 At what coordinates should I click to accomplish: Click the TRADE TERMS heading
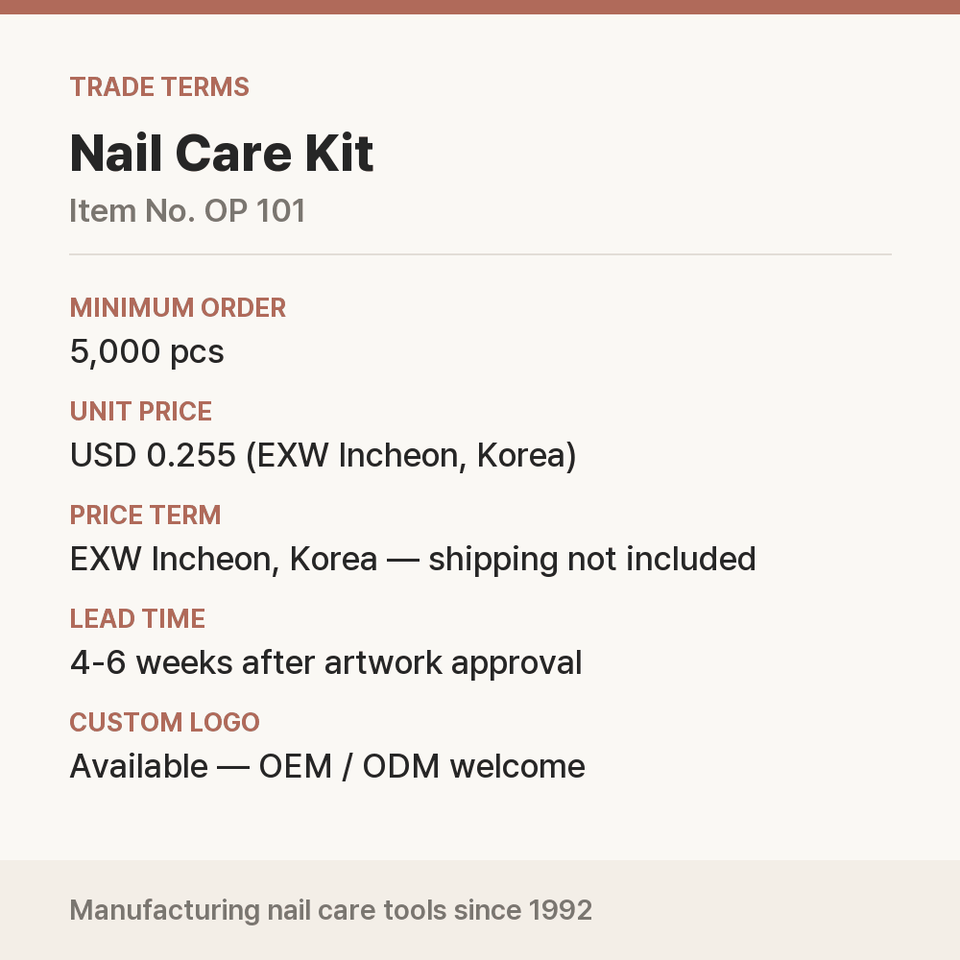159,87
